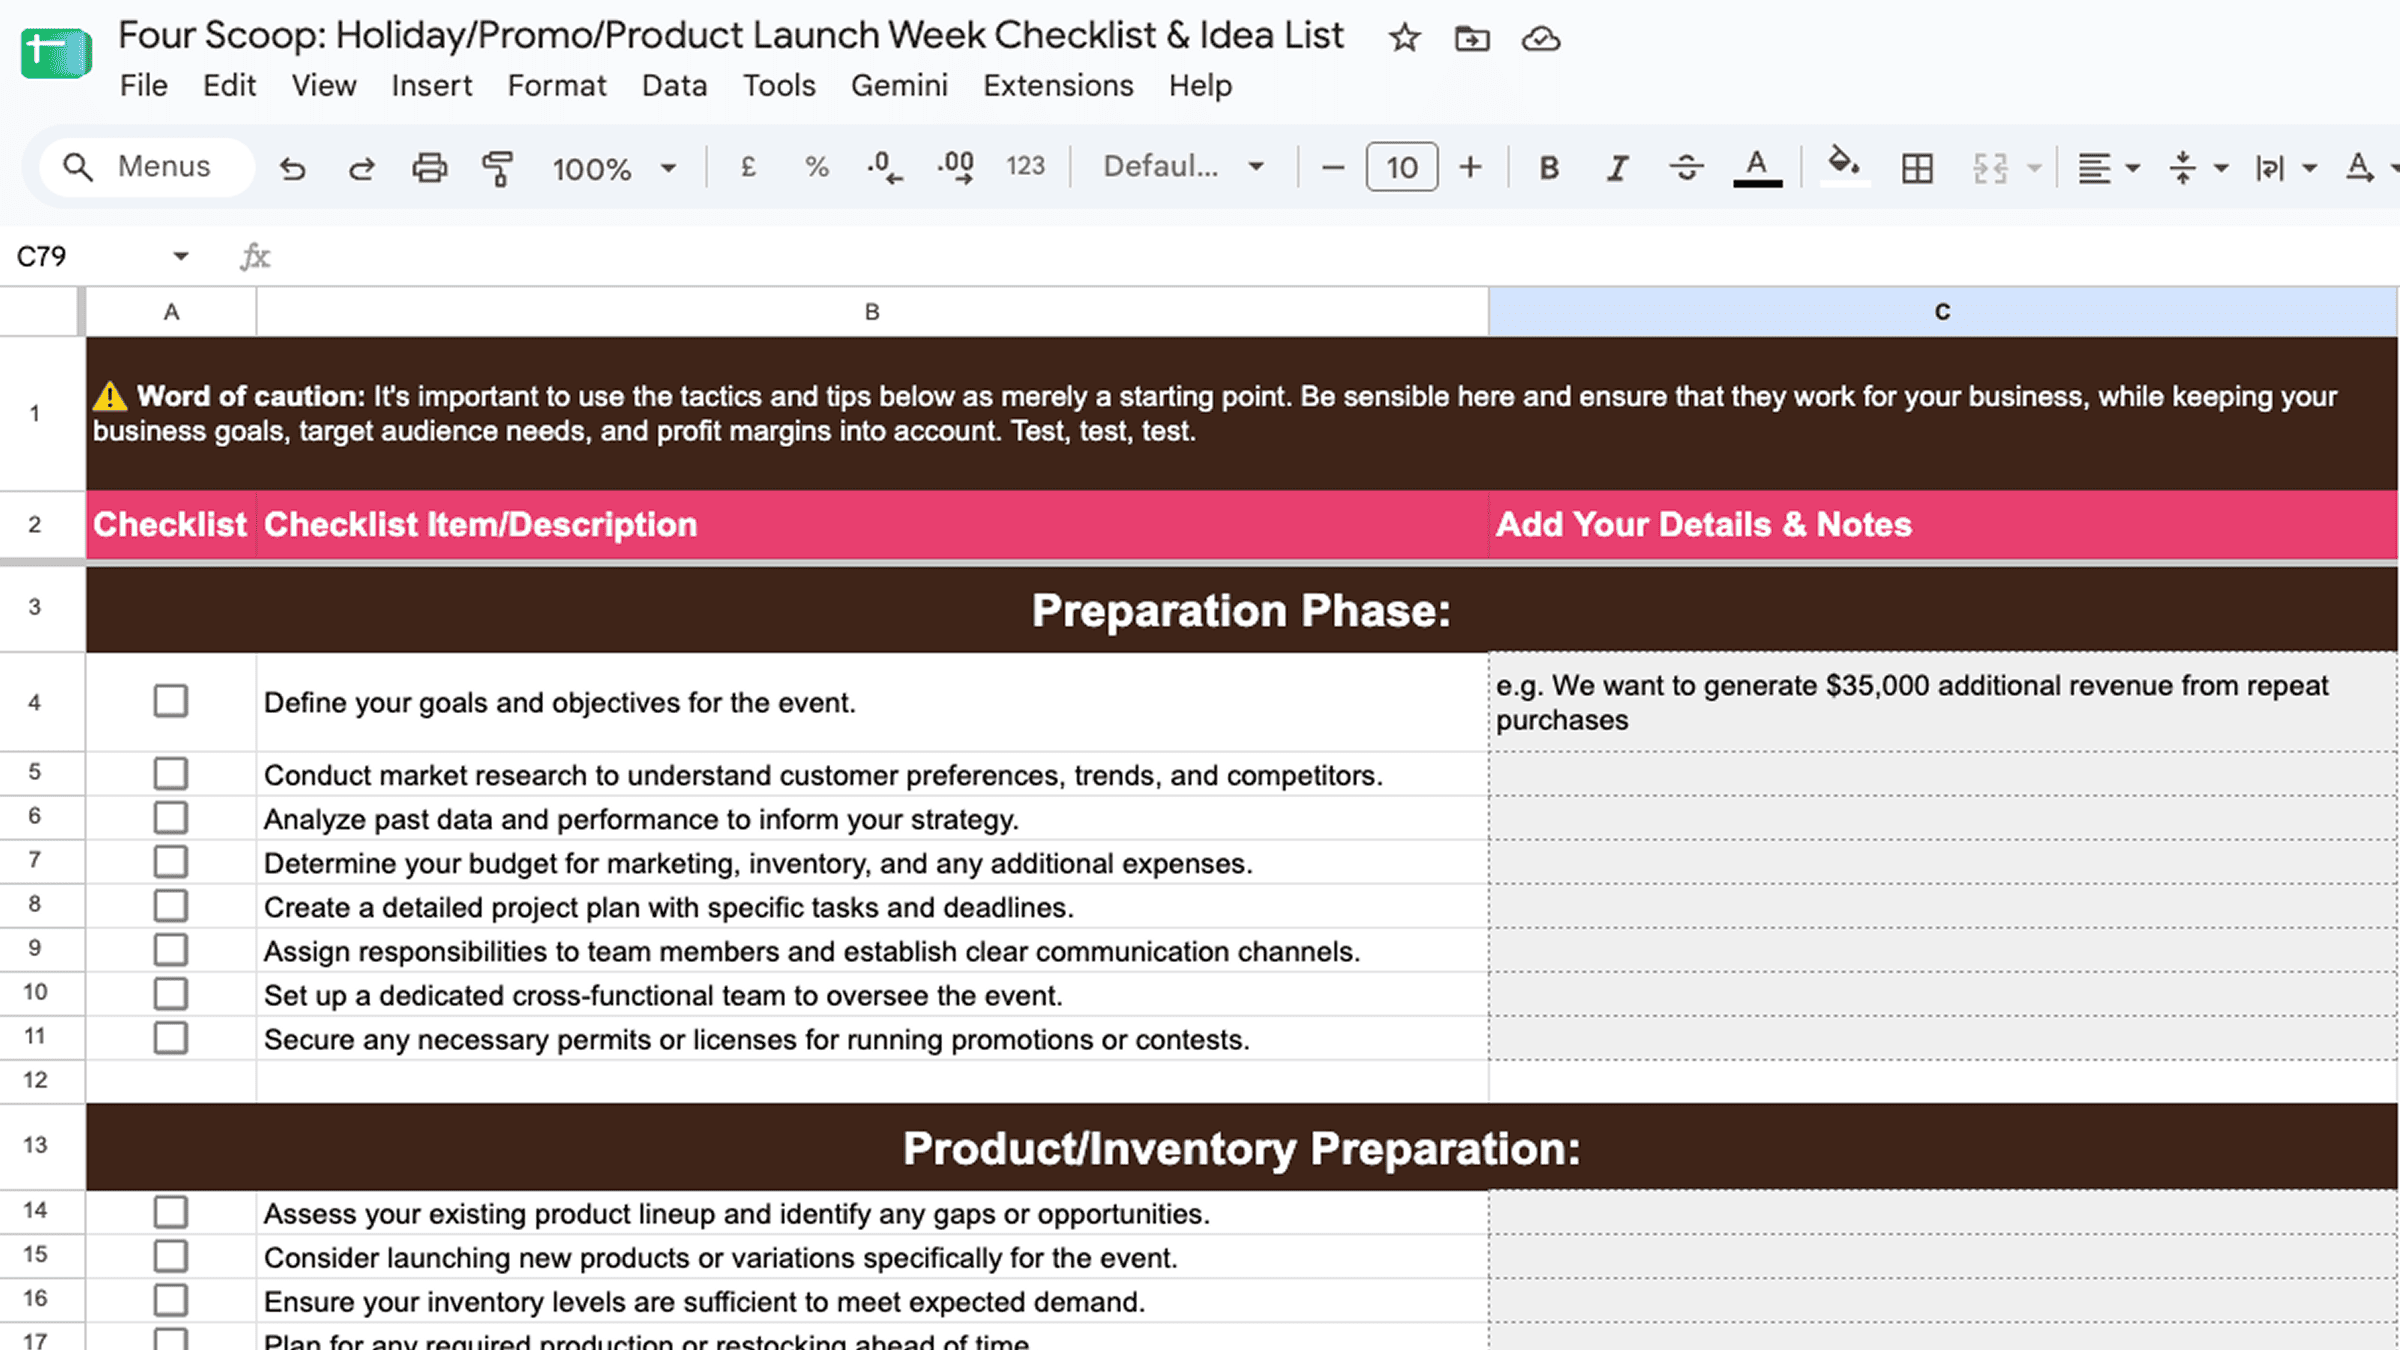The image size is (2400, 1350).
Task: Click the vertical align icon
Action: [x=2183, y=168]
